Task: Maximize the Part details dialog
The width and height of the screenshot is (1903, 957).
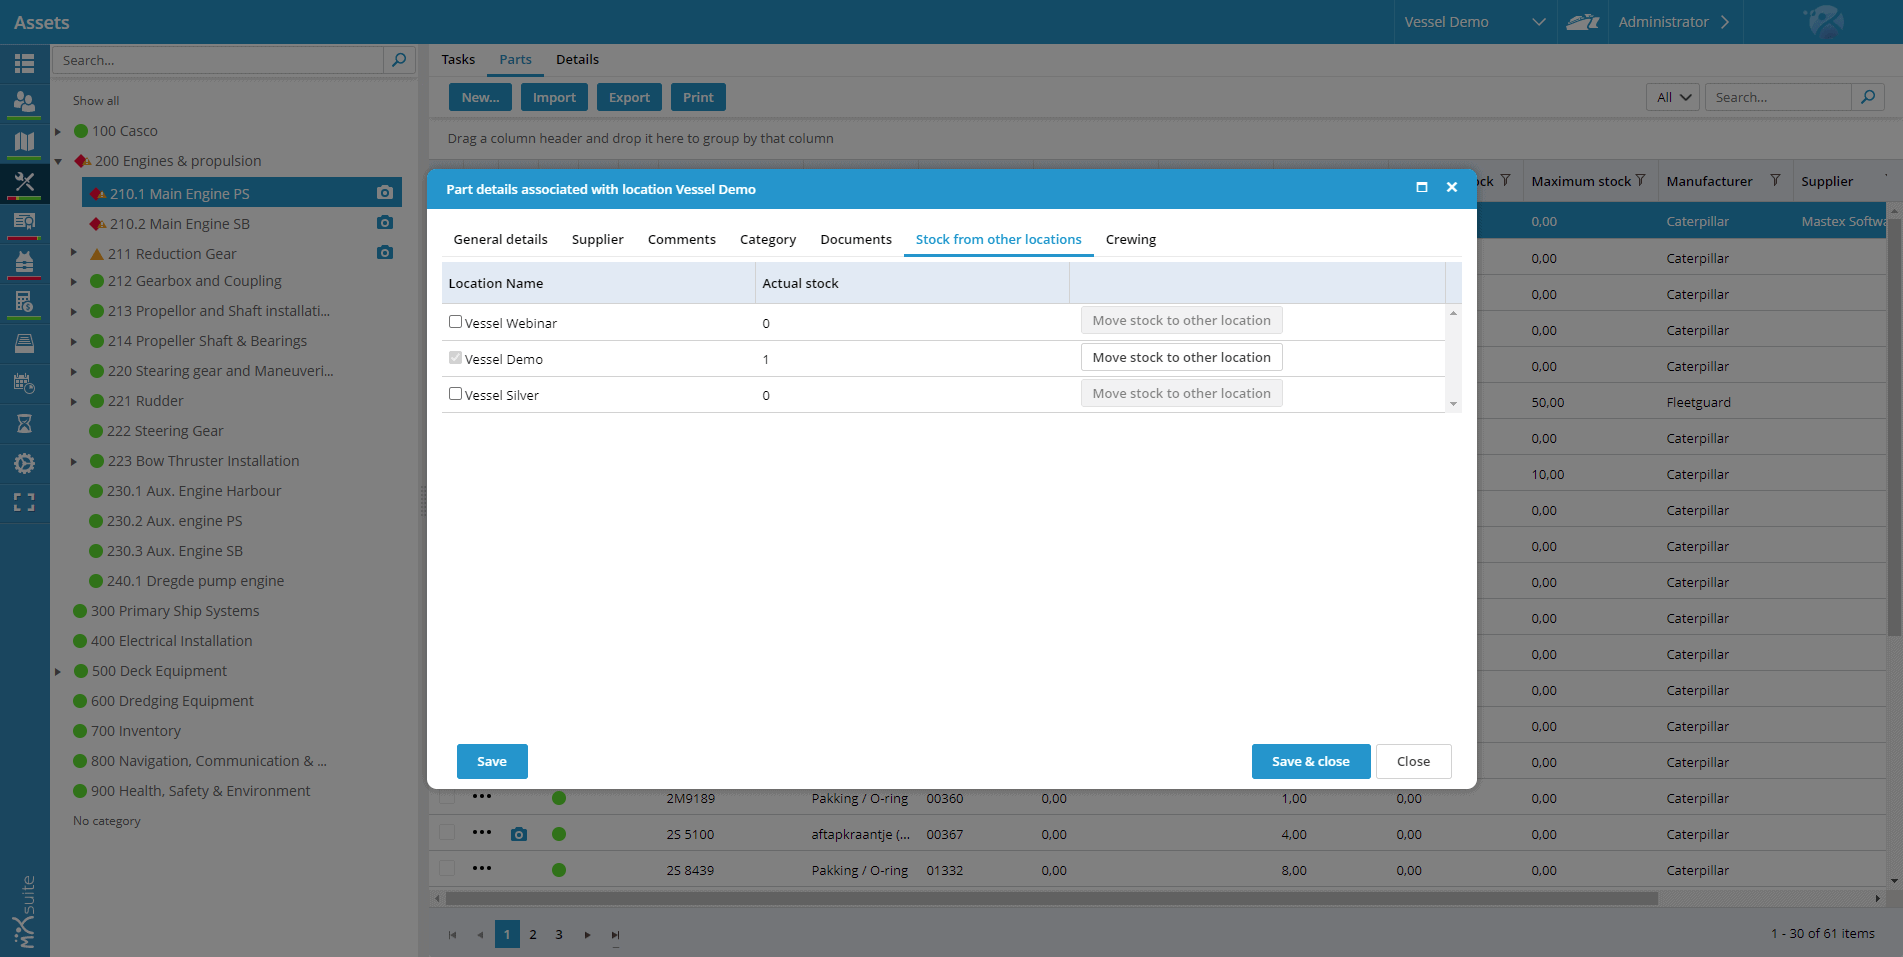Action: [1421, 188]
